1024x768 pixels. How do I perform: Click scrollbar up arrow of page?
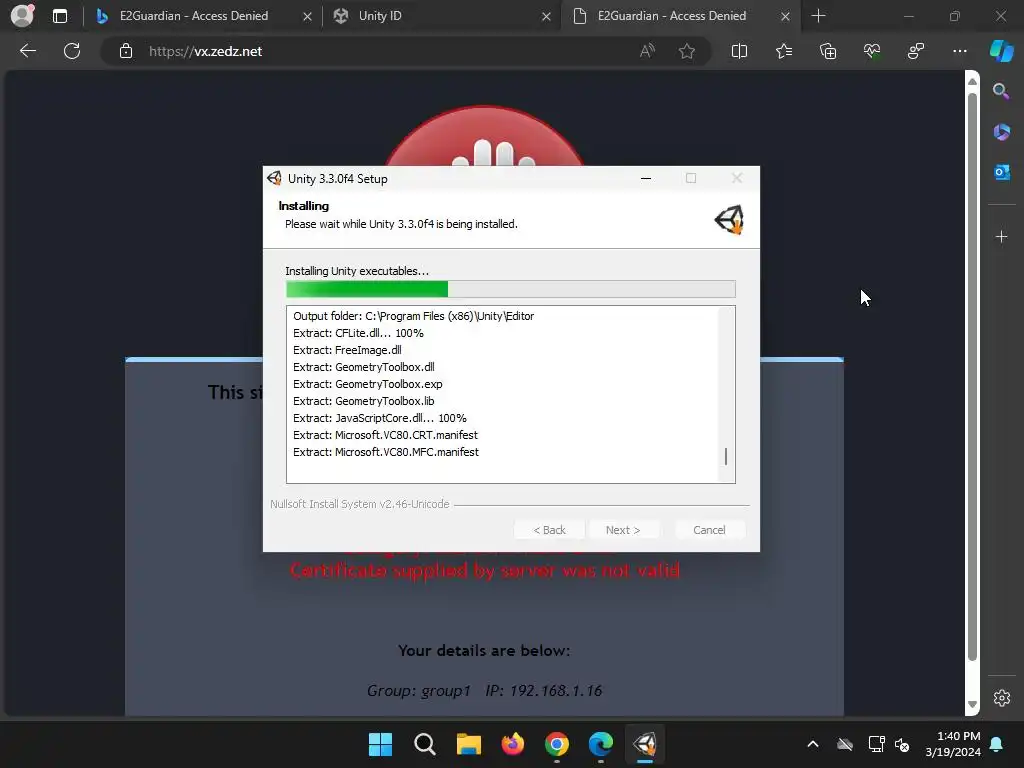pyautogui.click(x=972, y=82)
